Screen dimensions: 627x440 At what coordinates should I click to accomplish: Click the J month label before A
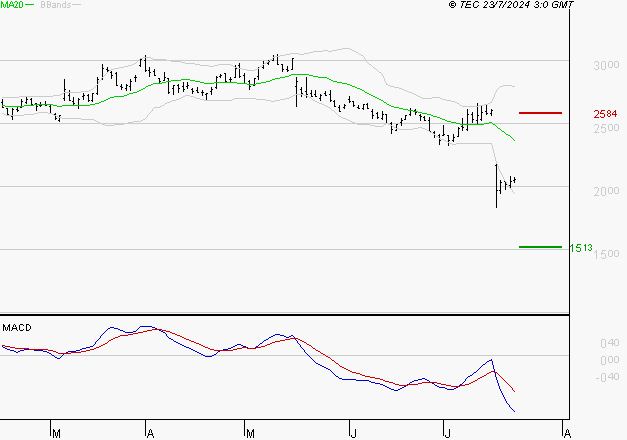pyautogui.click(x=447, y=433)
